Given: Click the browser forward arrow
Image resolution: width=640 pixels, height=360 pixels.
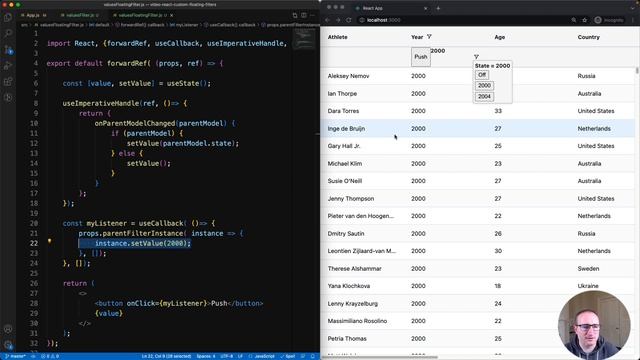Looking at the screenshot, I should (338, 20).
